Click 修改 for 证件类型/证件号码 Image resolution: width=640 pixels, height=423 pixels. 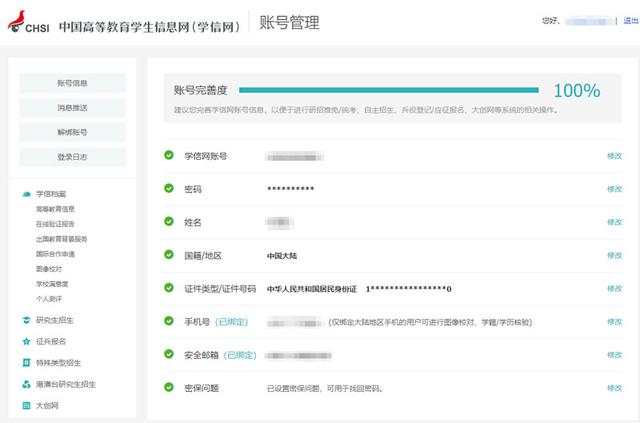pyautogui.click(x=614, y=289)
